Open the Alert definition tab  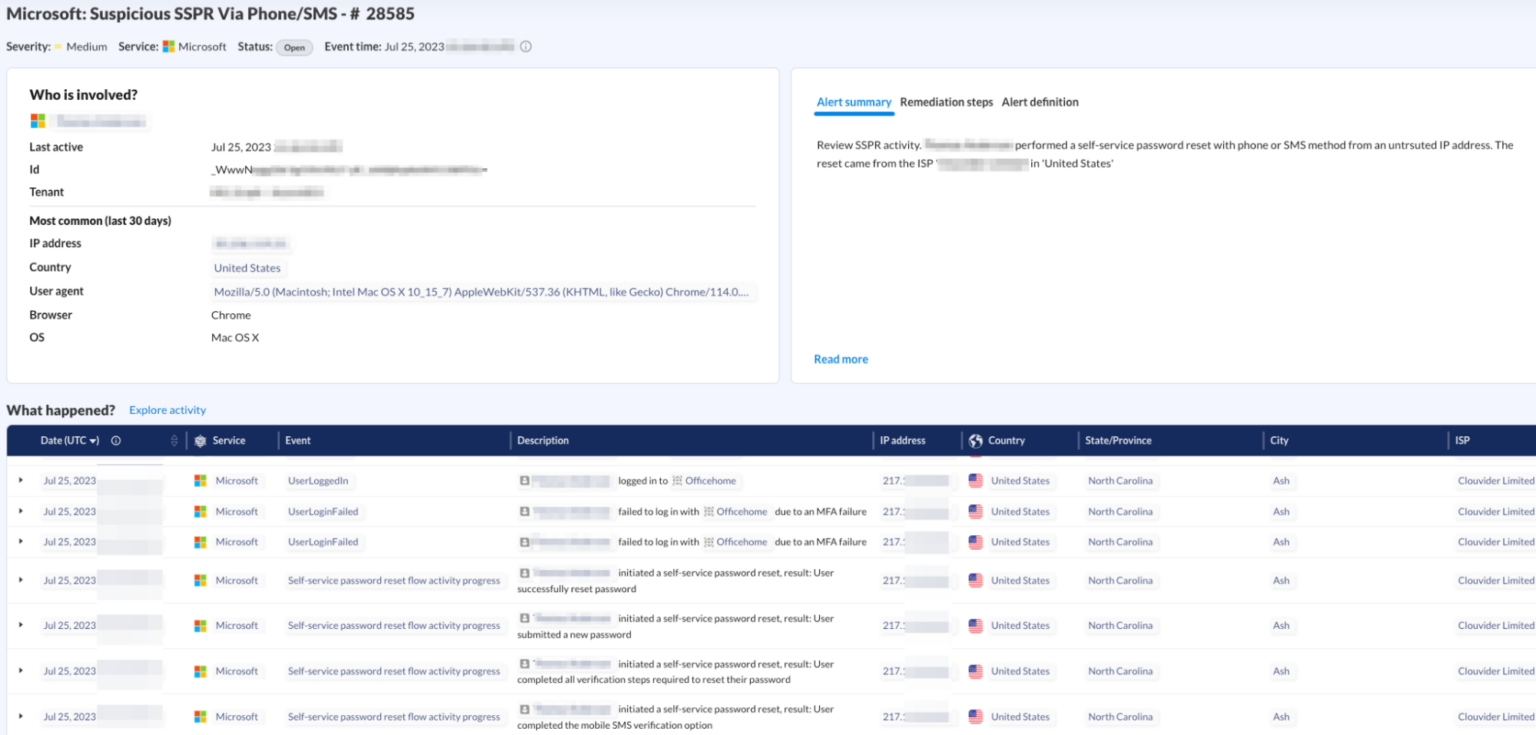[x=1040, y=102]
